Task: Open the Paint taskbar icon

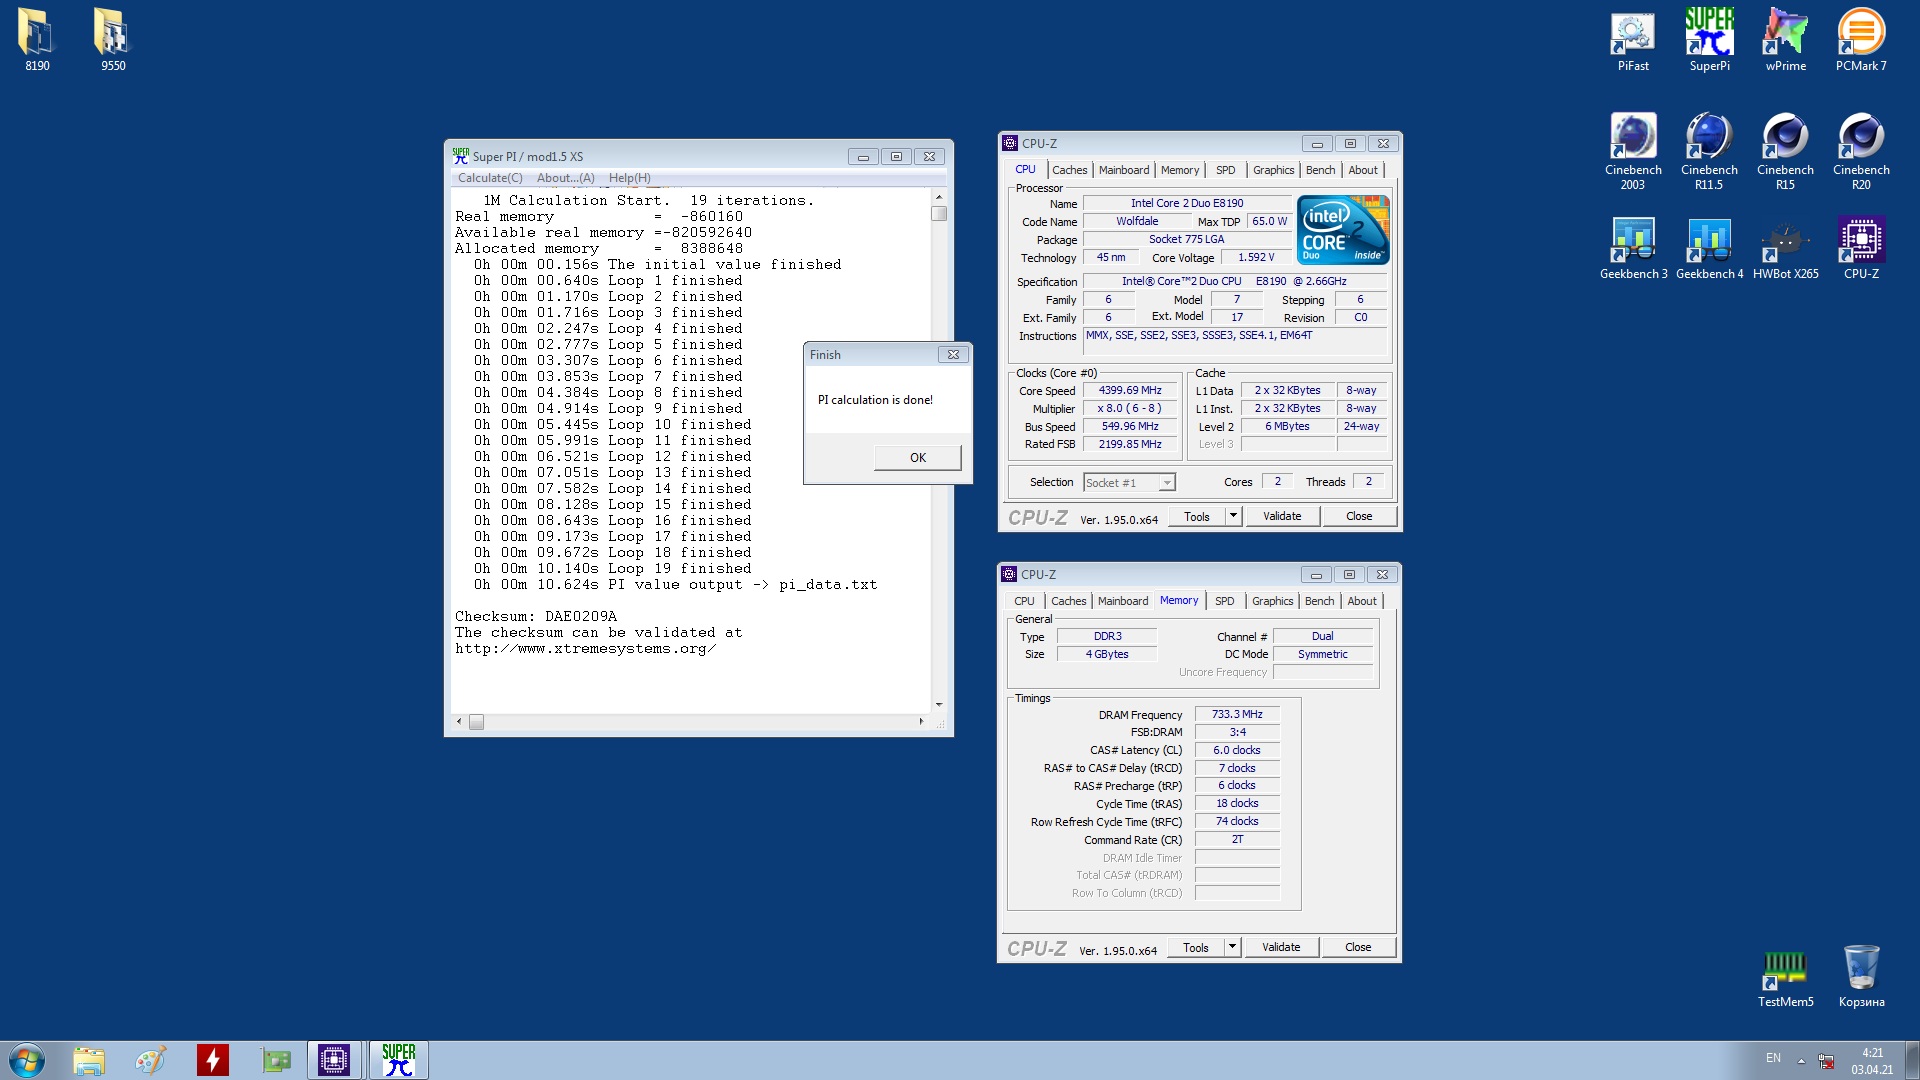Action: 151,1060
